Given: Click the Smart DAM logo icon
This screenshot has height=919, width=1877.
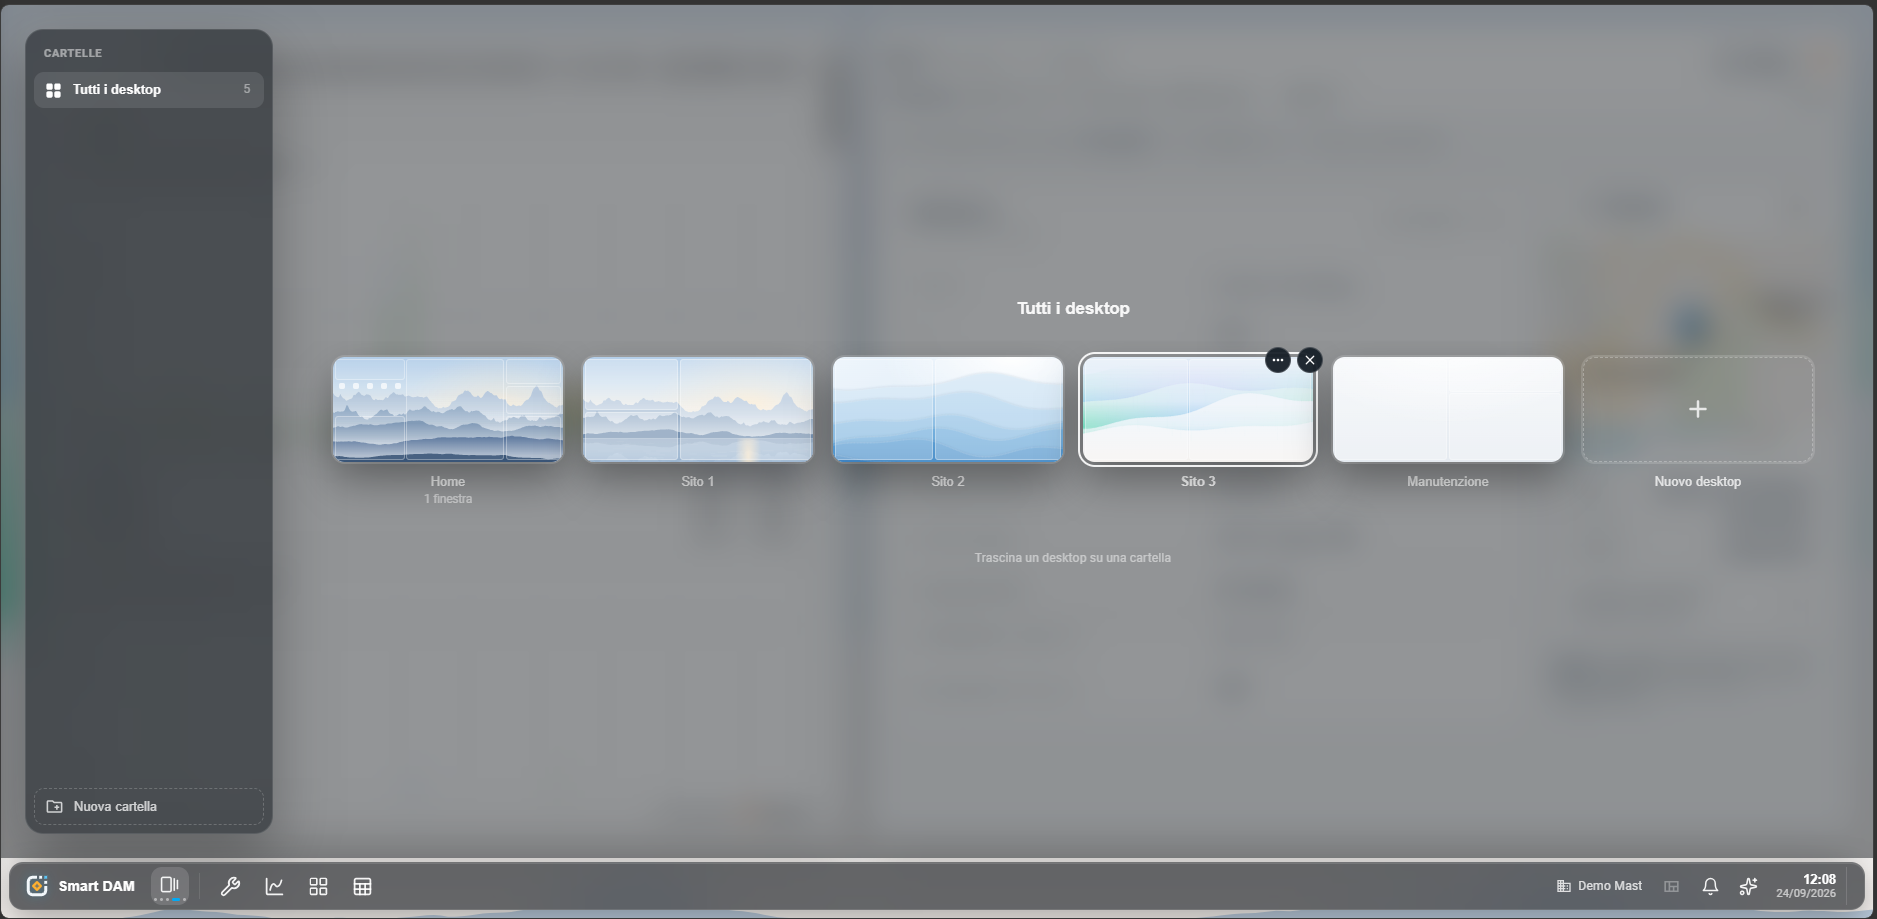Looking at the screenshot, I should (37, 886).
